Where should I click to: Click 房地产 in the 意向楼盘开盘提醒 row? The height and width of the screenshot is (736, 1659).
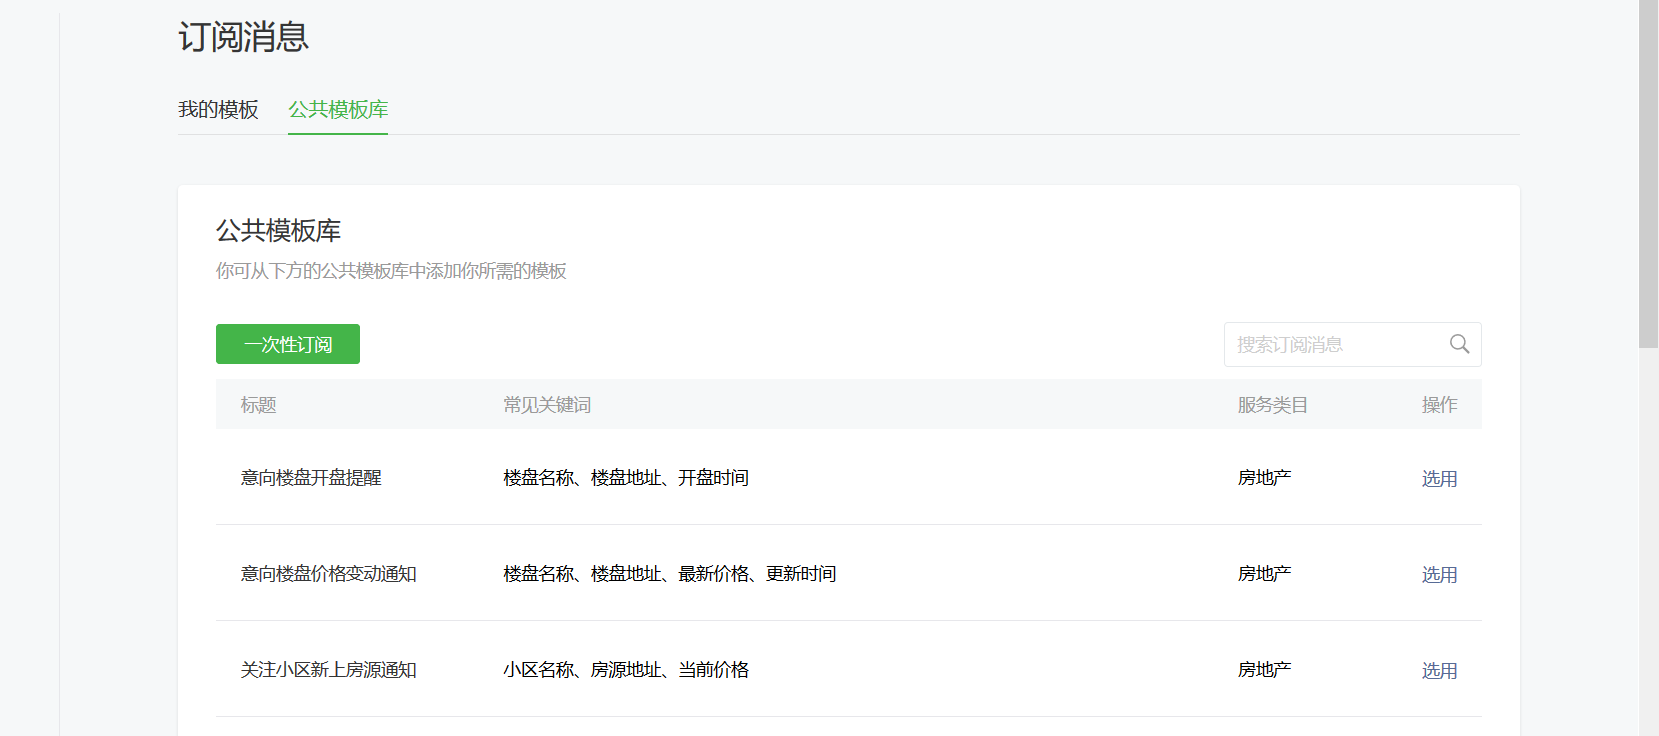(1264, 478)
